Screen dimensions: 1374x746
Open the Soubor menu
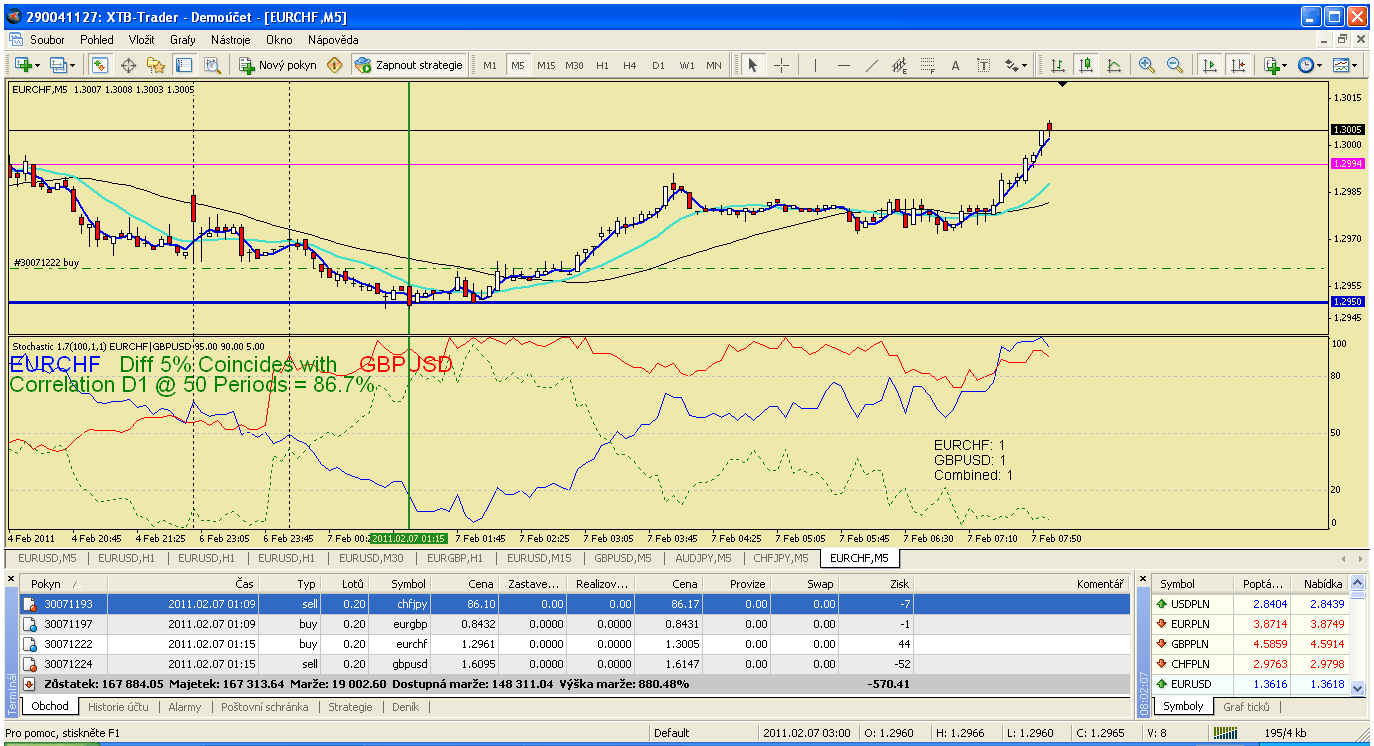47,40
